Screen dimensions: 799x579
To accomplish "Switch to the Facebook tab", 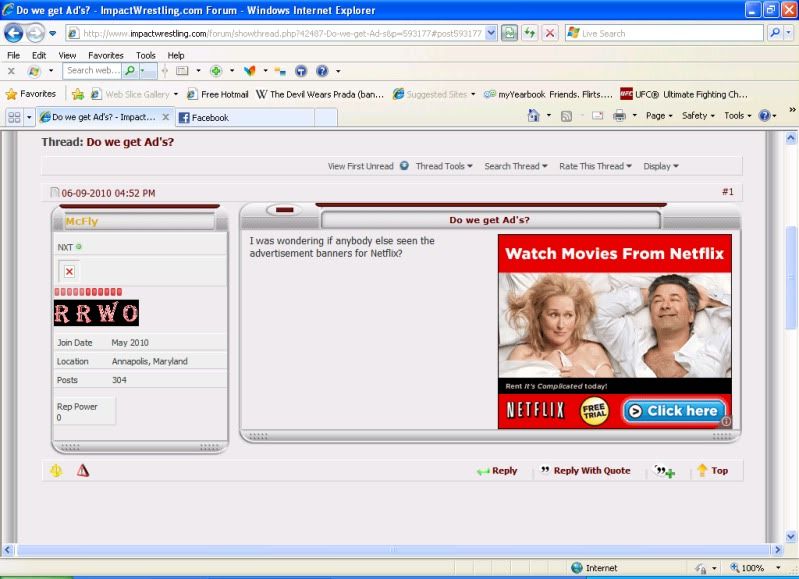I will point(245,118).
